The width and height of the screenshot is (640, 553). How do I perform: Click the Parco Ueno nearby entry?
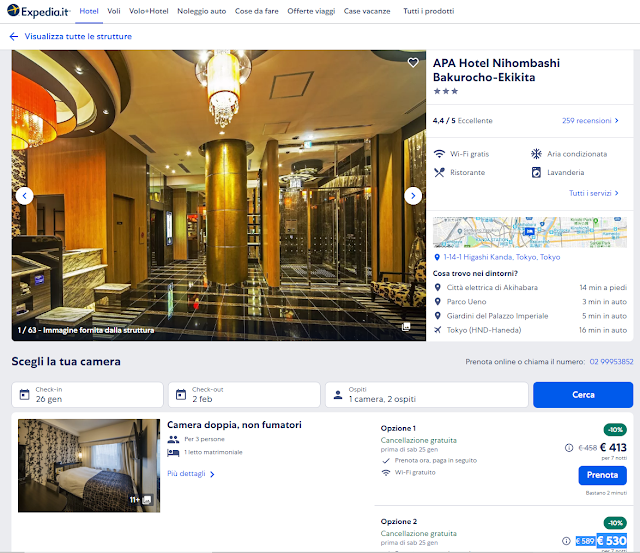[x=530, y=302]
